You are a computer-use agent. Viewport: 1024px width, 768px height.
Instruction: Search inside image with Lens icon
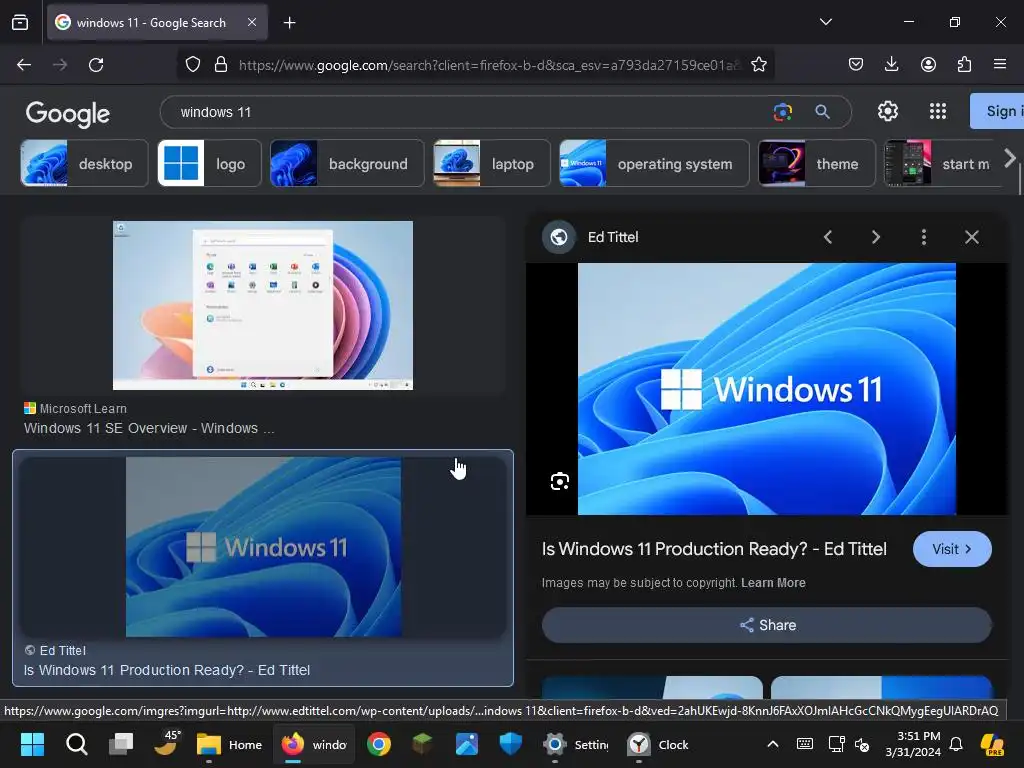560,481
